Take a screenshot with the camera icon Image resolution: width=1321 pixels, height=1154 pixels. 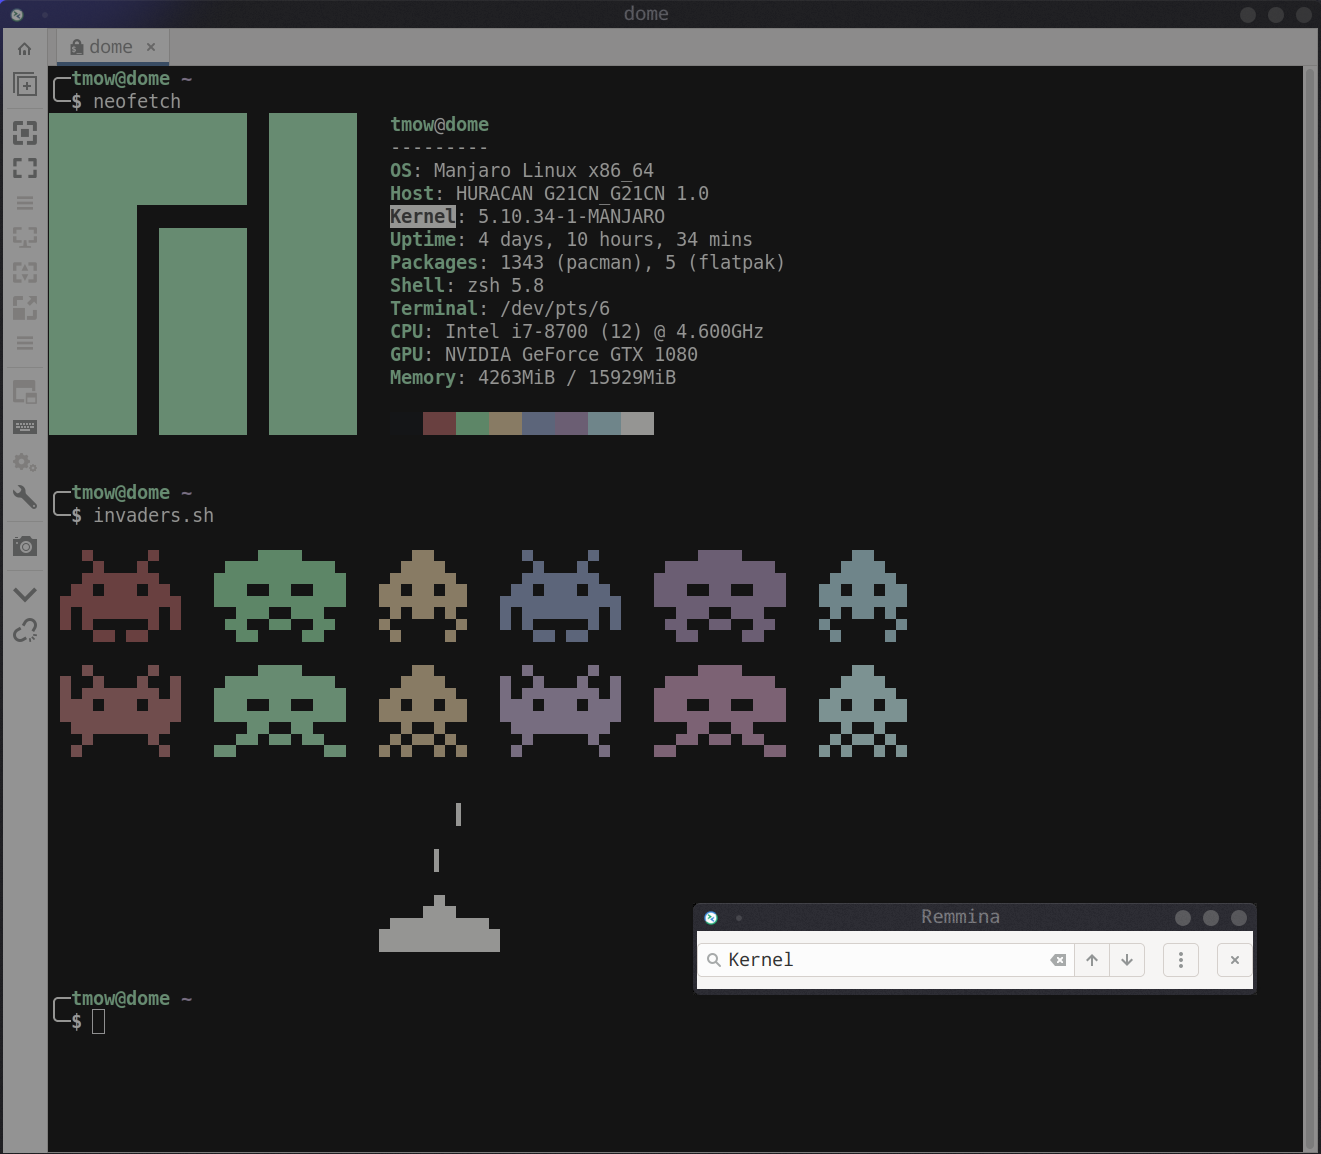click(x=24, y=545)
